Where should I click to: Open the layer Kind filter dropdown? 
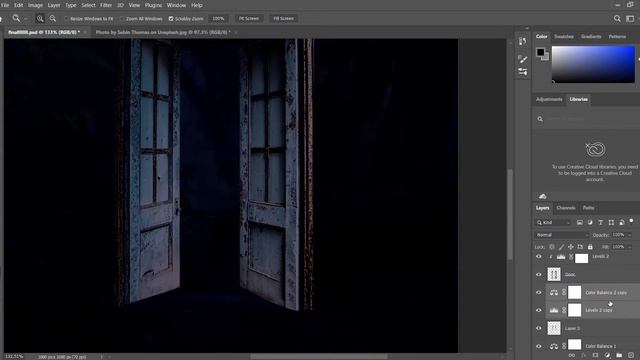click(x=553, y=222)
